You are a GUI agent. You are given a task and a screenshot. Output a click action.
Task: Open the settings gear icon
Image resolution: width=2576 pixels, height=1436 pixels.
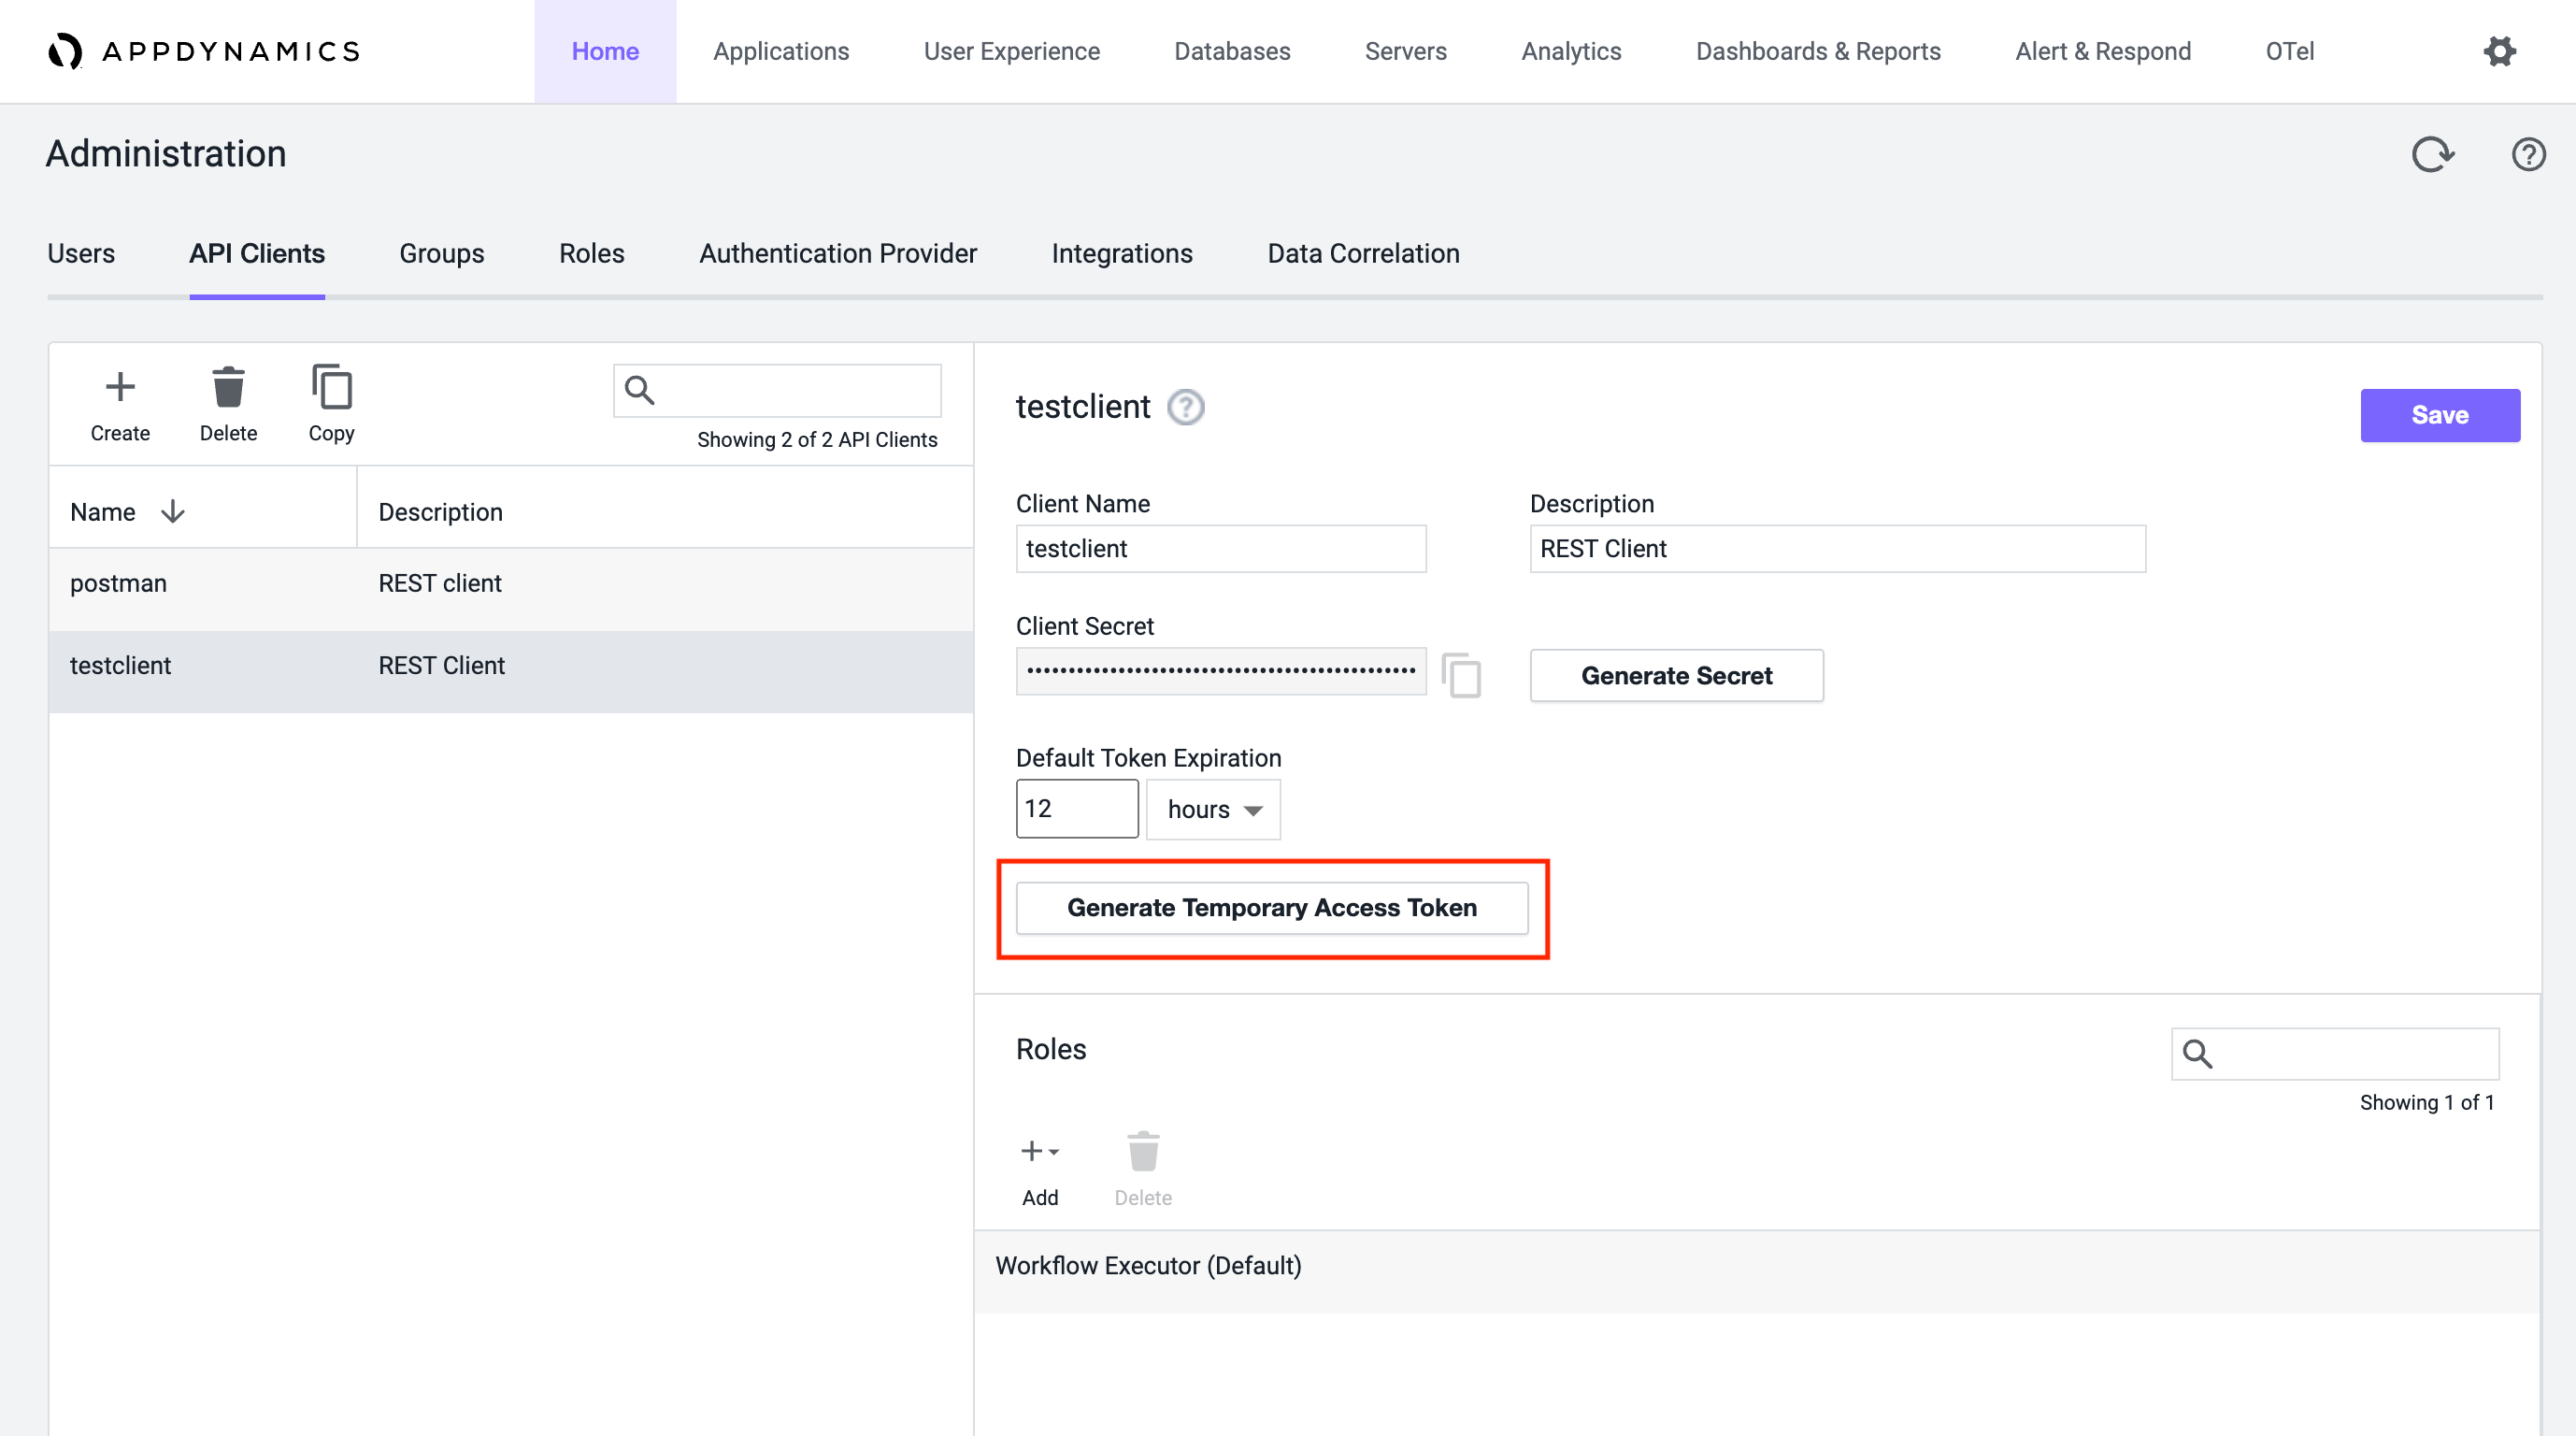(x=2499, y=51)
